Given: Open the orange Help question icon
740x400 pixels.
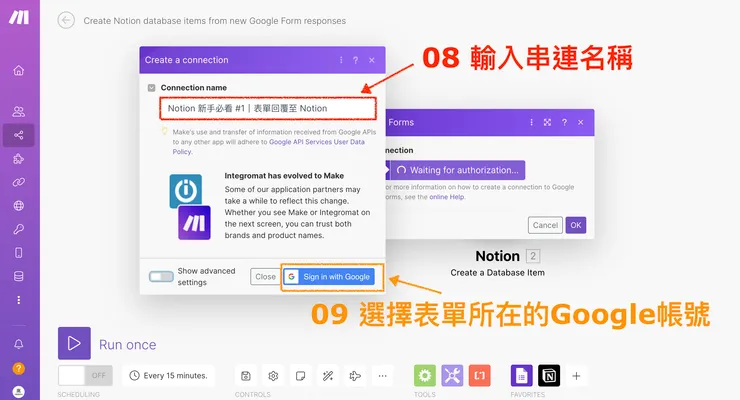Looking at the screenshot, I should point(18,368).
